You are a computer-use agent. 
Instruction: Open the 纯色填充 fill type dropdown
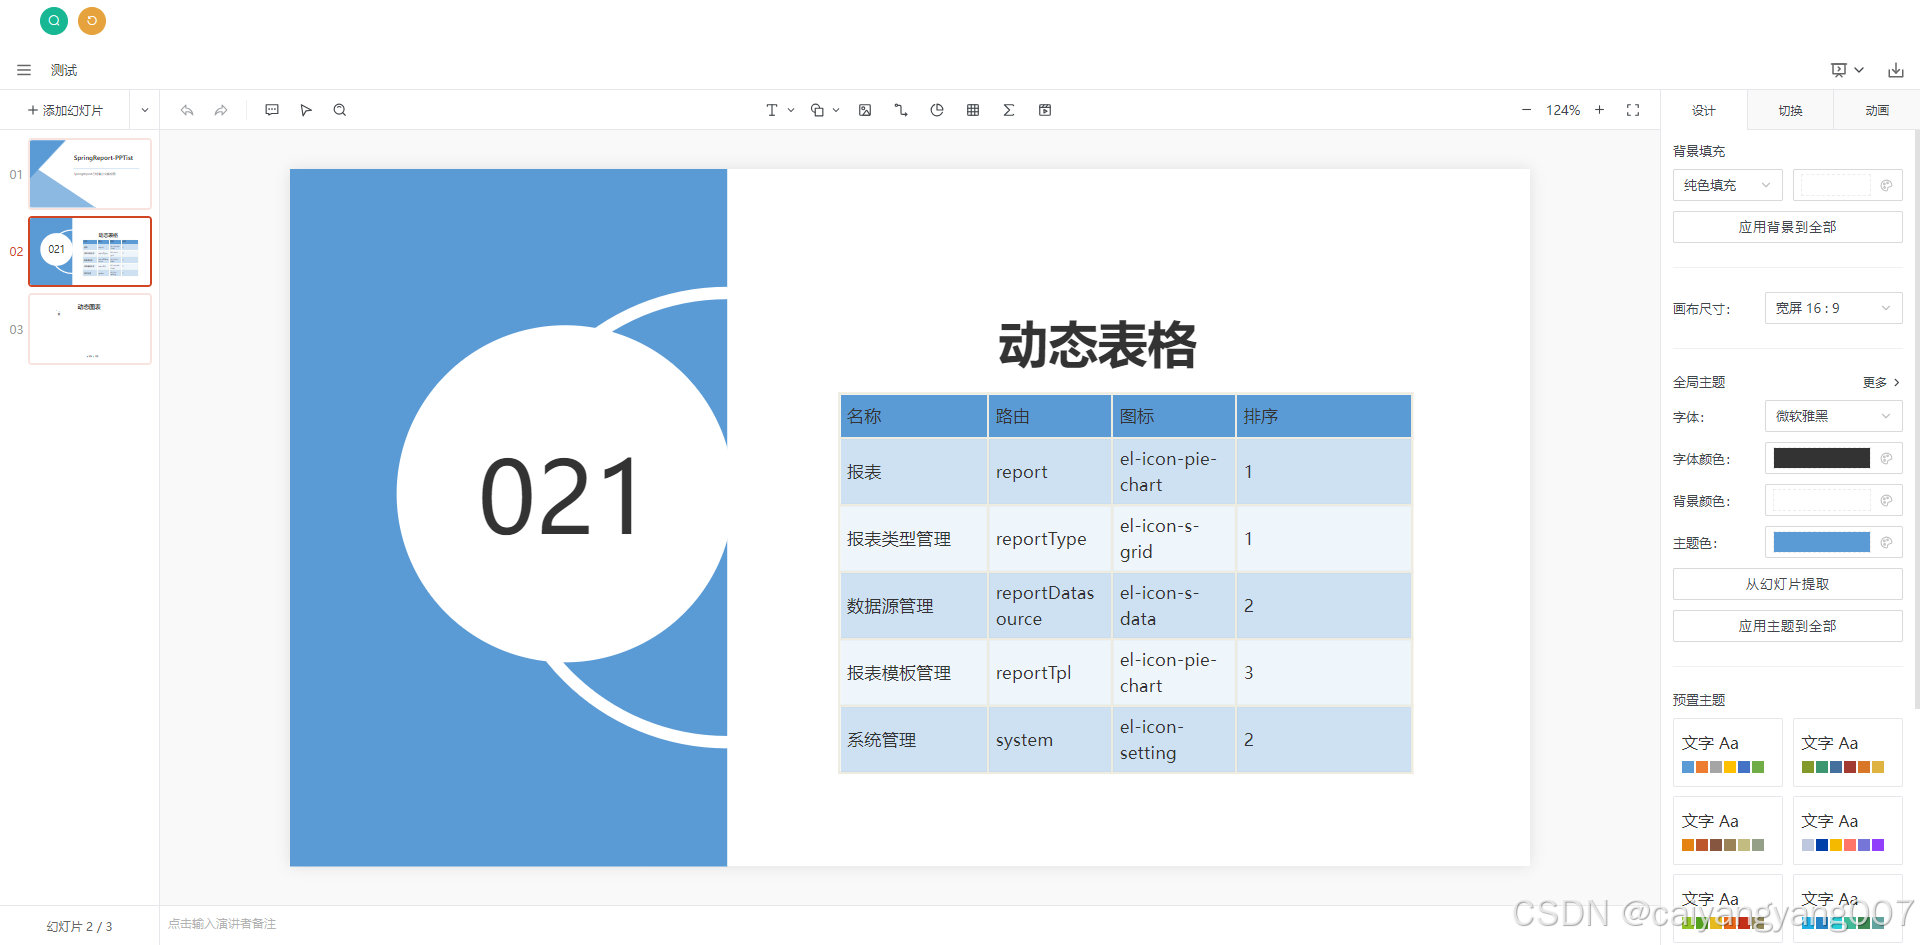point(1727,185)
